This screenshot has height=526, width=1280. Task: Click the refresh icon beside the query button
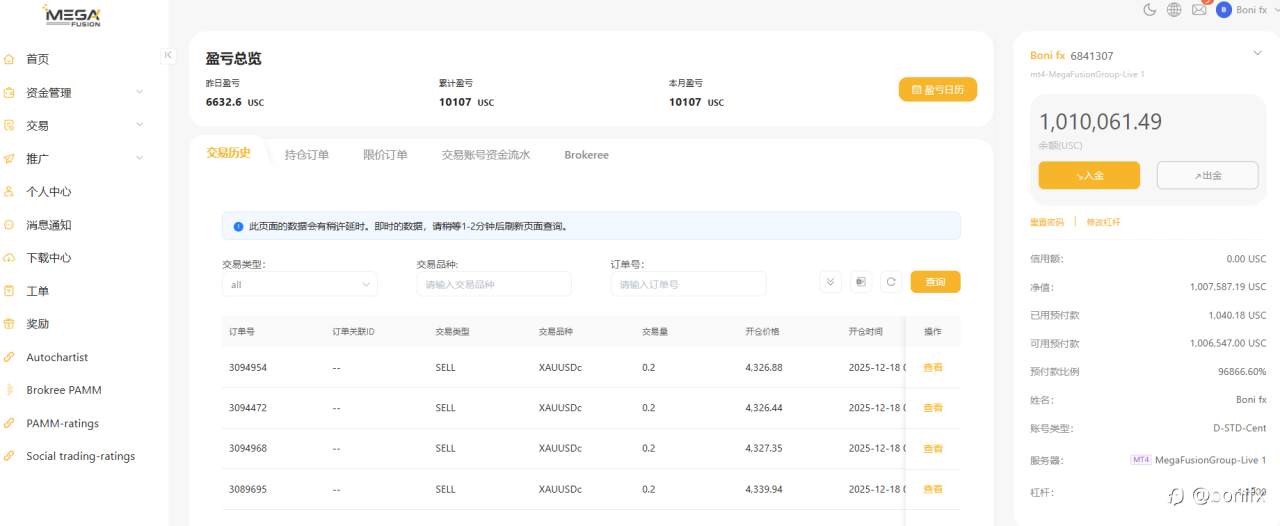coord(890,283)
